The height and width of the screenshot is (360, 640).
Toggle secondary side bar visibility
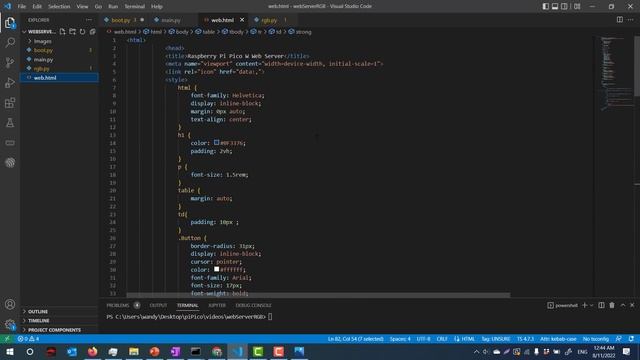(x=564, y=6)
